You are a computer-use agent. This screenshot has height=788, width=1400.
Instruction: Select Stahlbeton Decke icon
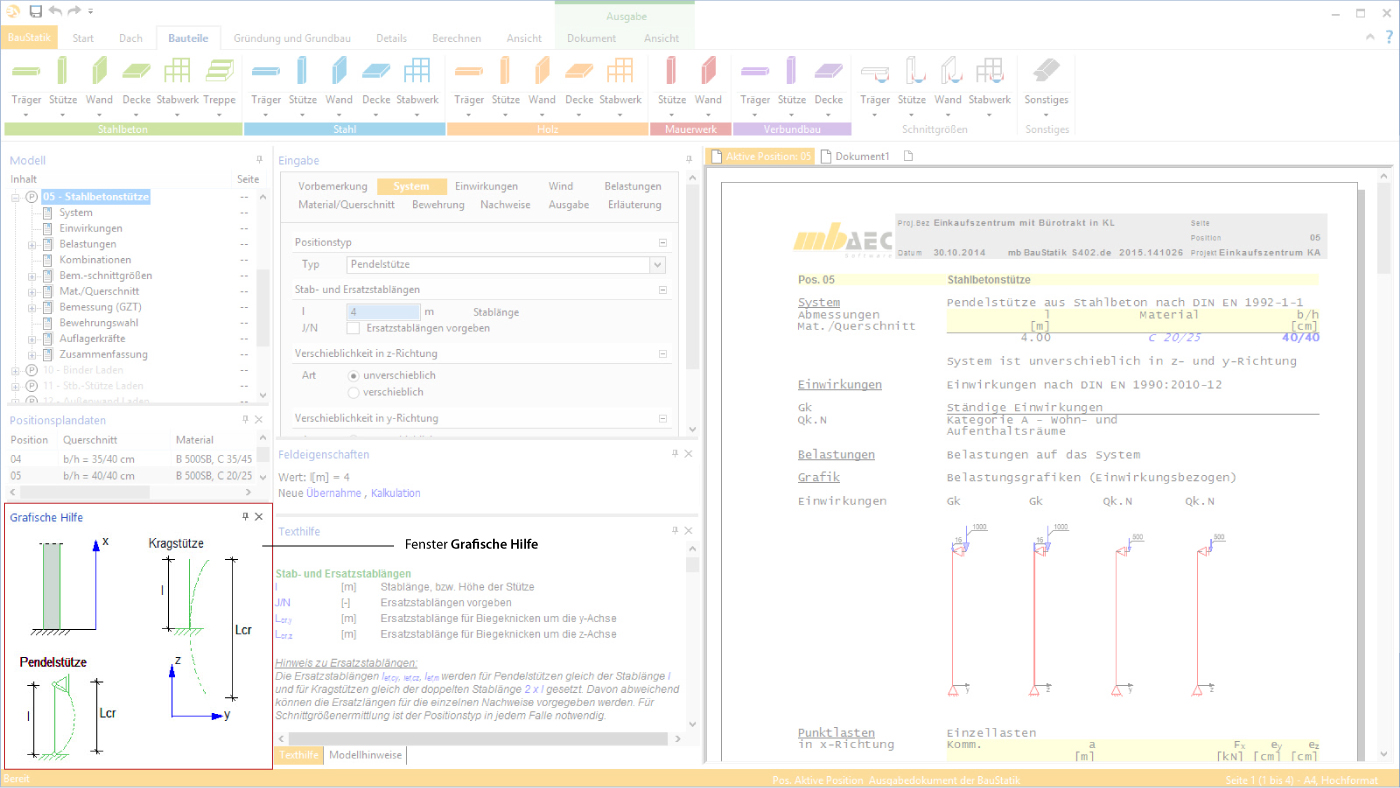136,71
